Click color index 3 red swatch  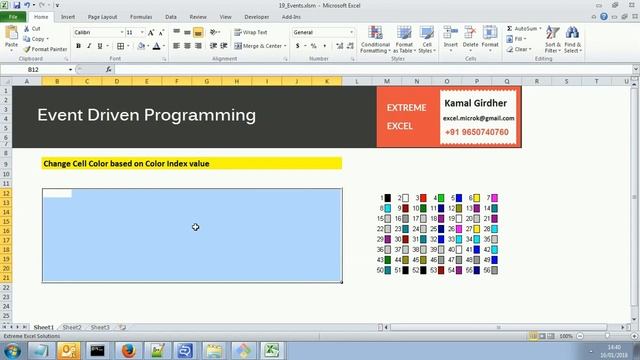(x=423, y=198)
